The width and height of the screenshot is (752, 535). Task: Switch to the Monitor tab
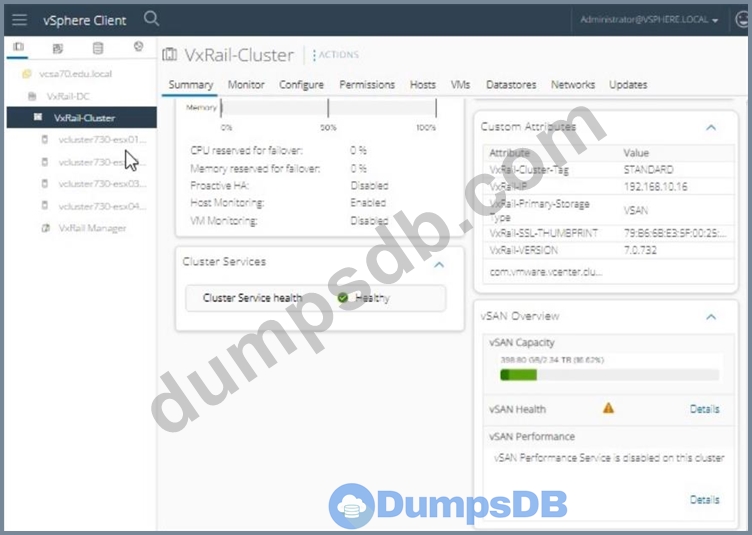(246, 85)
